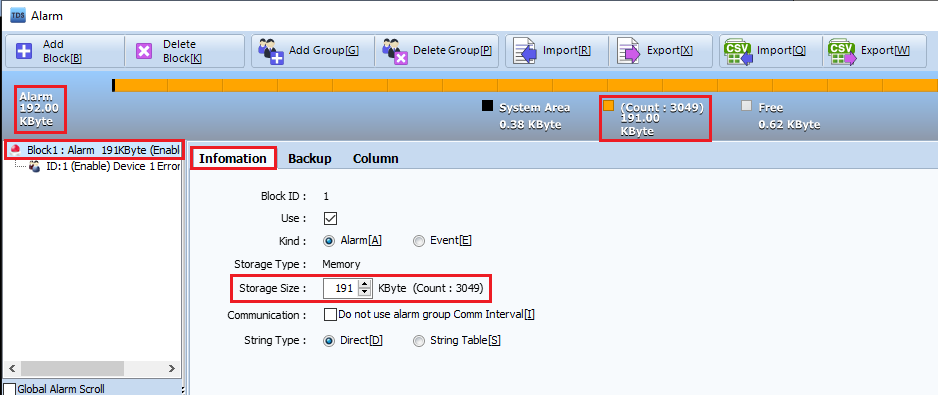Image resolution: width=938 pixels, height=395 pixels.
Task: Click the TDS app icon in title bar
Action: pyautogui.click(x=18, y=15)
